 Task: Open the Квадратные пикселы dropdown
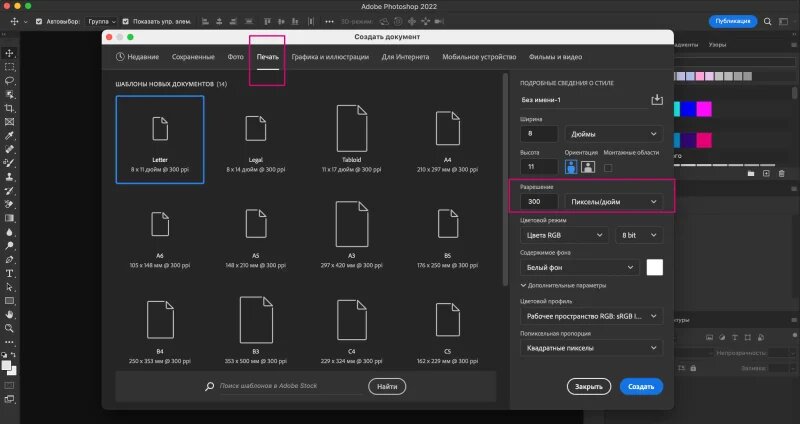click(x=591, y=348)
